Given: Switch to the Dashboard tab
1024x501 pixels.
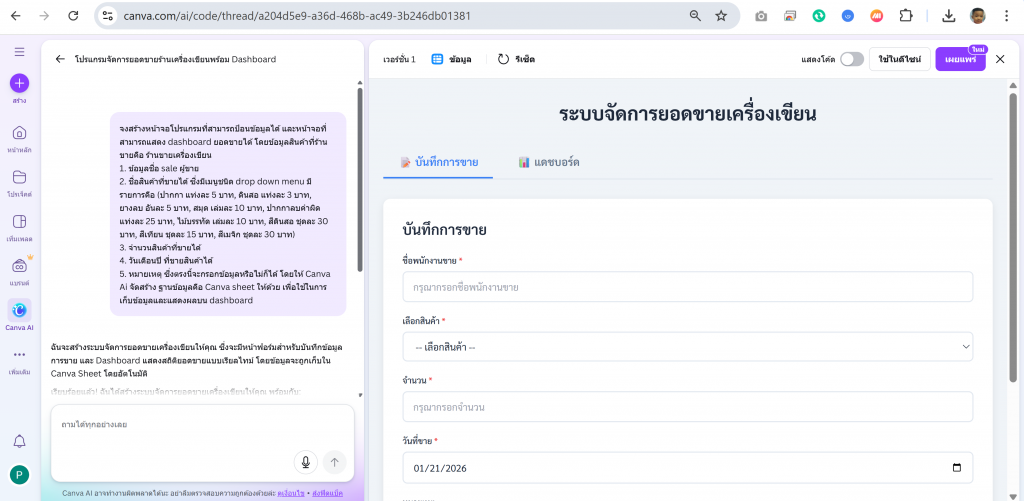Looking at the screenshot, I should 549,162.
